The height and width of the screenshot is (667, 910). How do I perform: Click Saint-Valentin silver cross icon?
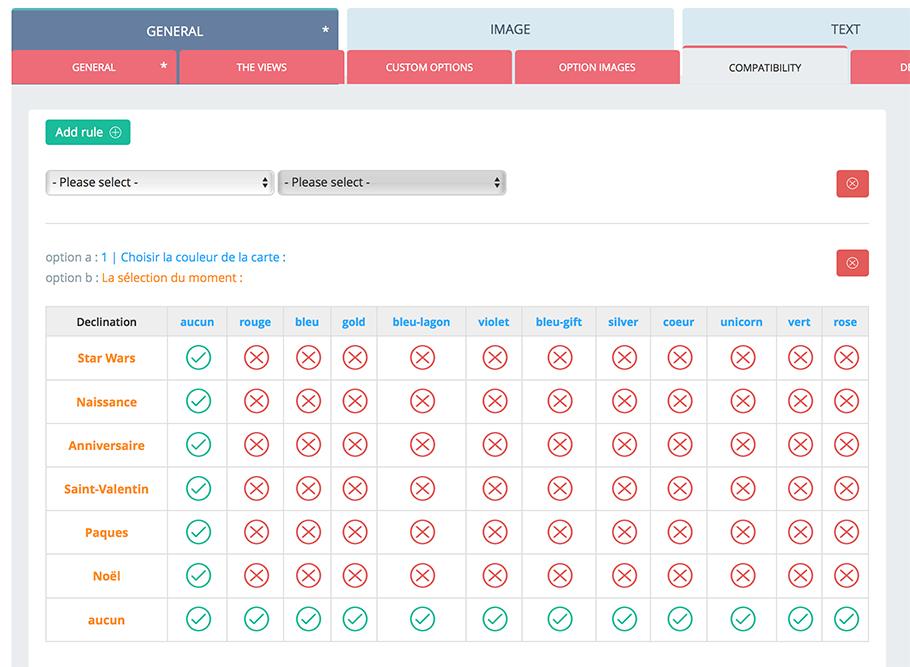pos(624,489)
